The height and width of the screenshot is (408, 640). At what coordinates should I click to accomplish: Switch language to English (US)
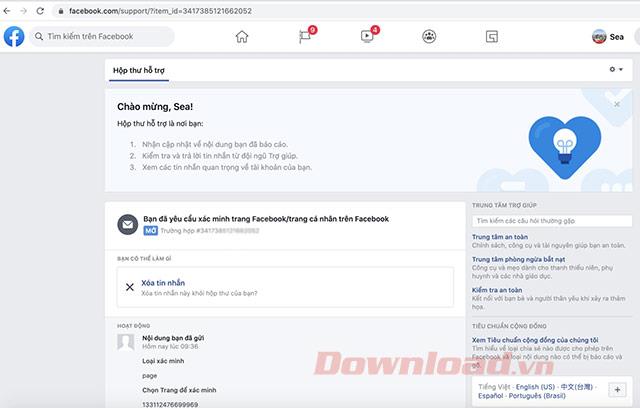coord(536,387)
